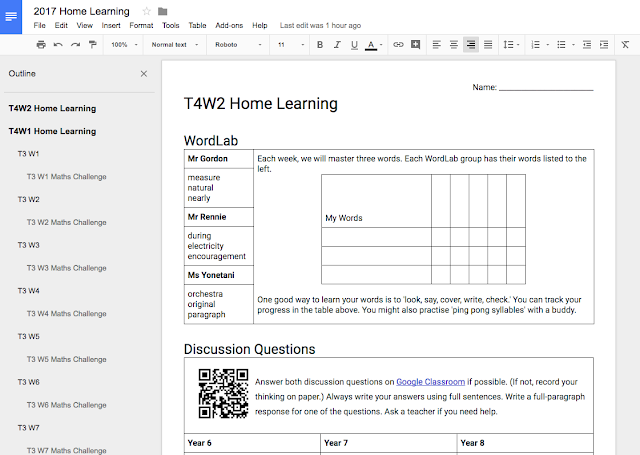The width and height of the screenshot is (640, 455).
Task: Jump to T4W1 Home Learning in outline
Action: [52, 131]
